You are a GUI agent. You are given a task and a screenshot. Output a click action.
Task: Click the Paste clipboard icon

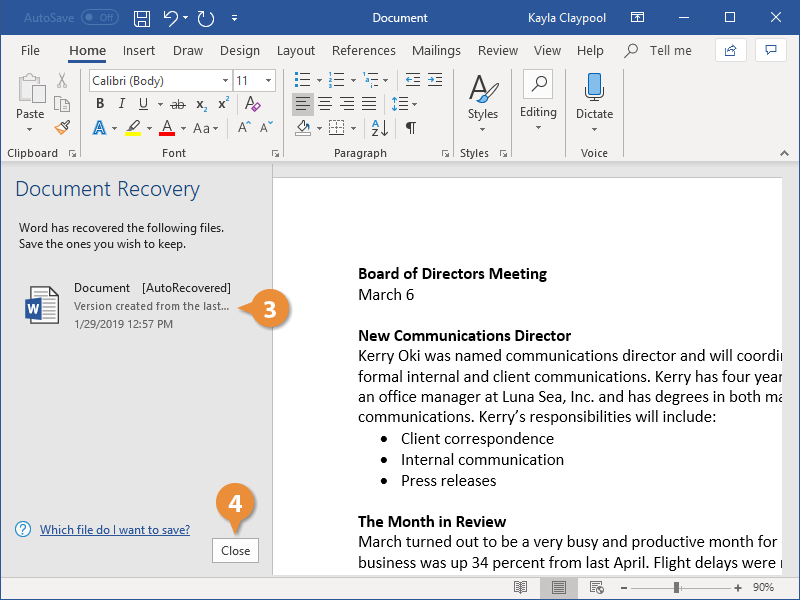click(x=31, y=89)
